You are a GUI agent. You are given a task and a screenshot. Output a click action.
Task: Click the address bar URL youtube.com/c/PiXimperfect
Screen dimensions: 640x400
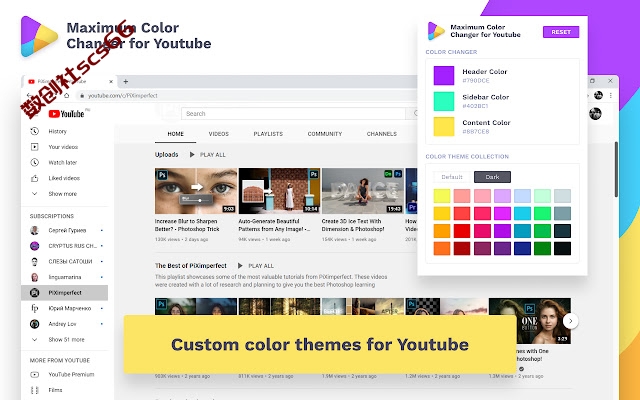pos(123,96)
